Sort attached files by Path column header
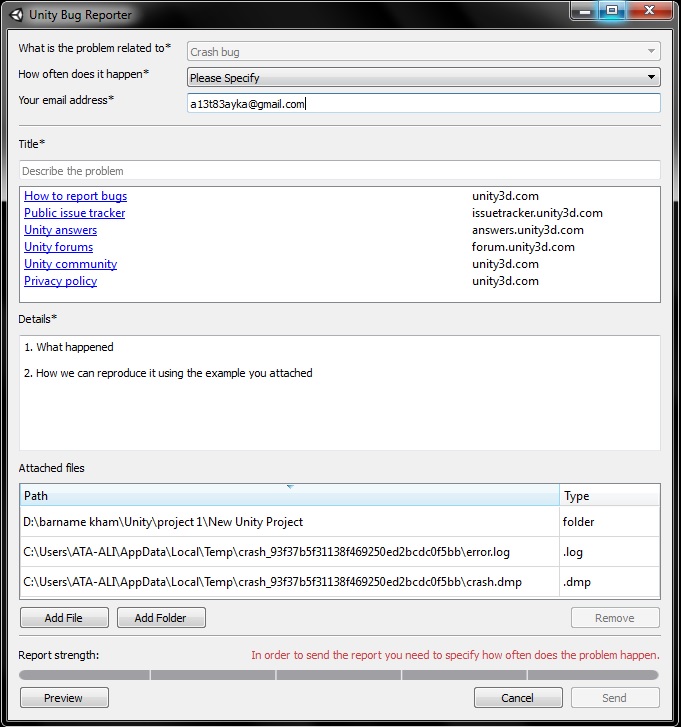The image size is (681, 727). coord(290,495)
